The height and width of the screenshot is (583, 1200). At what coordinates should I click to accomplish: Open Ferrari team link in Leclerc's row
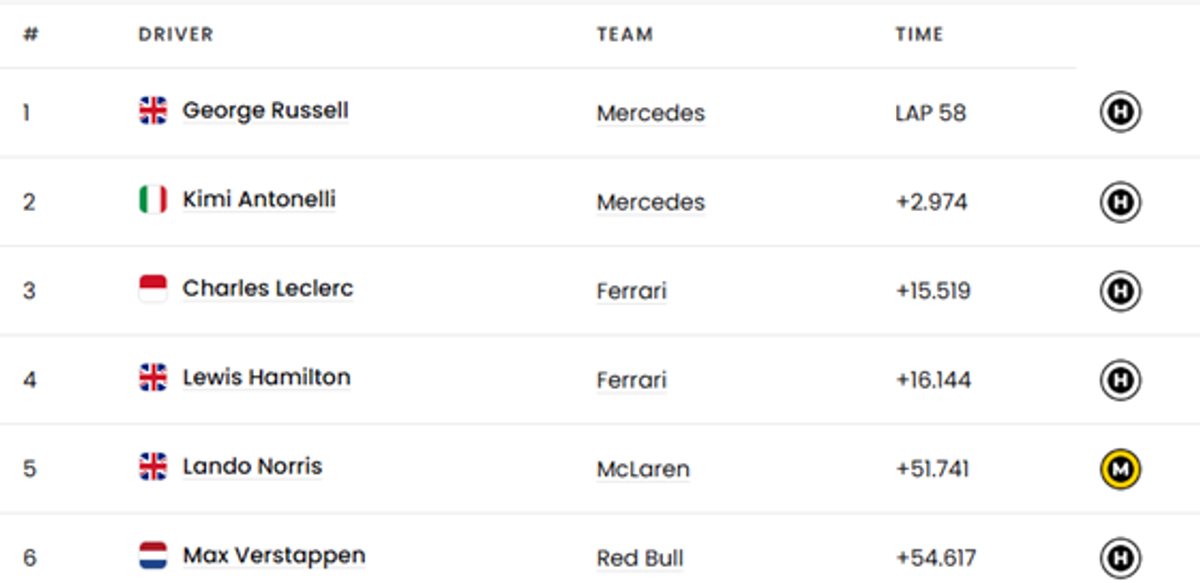pos(631,291)
